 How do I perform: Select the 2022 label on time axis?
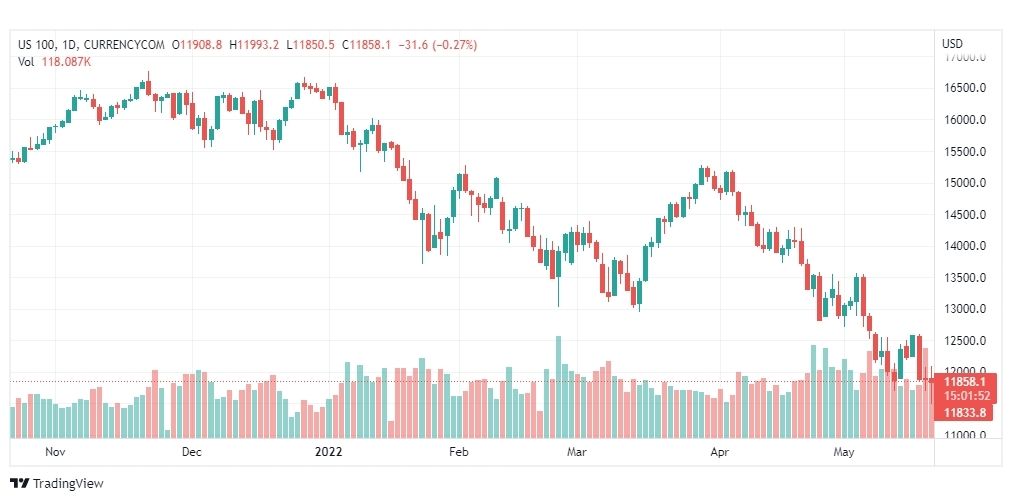coord(328,452)
